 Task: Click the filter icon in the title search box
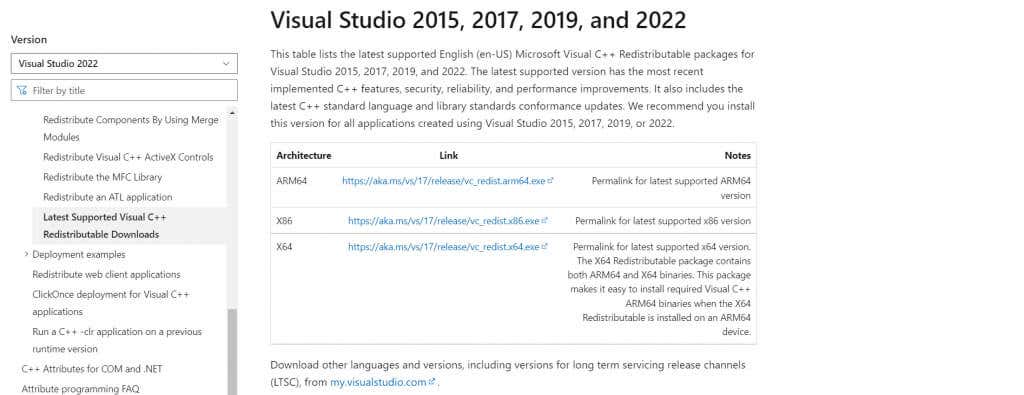22,90
